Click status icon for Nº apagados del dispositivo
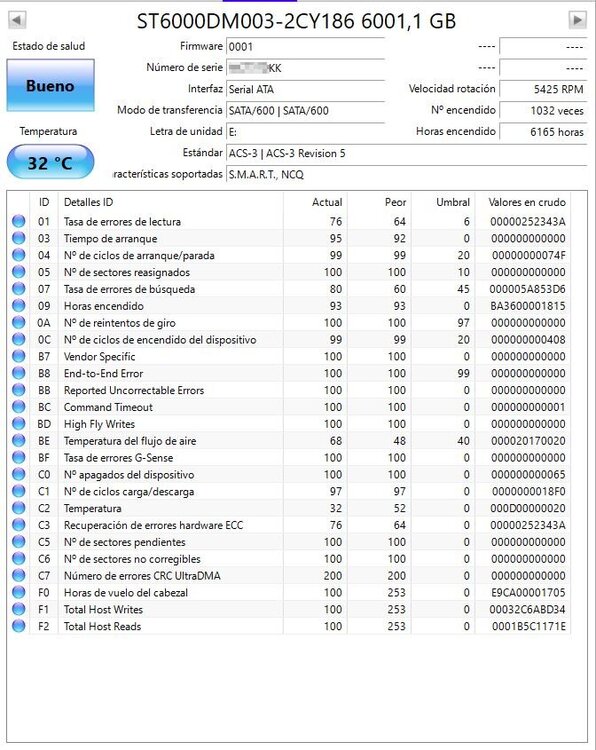Image resolution: width=596 pixels, height=750 pixels. 19,474
